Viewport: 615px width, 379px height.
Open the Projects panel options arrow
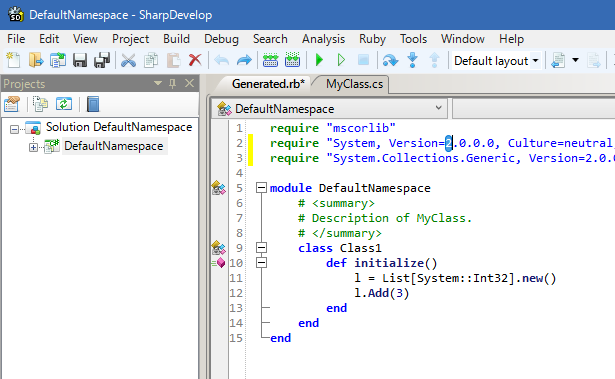pos(158,83)
